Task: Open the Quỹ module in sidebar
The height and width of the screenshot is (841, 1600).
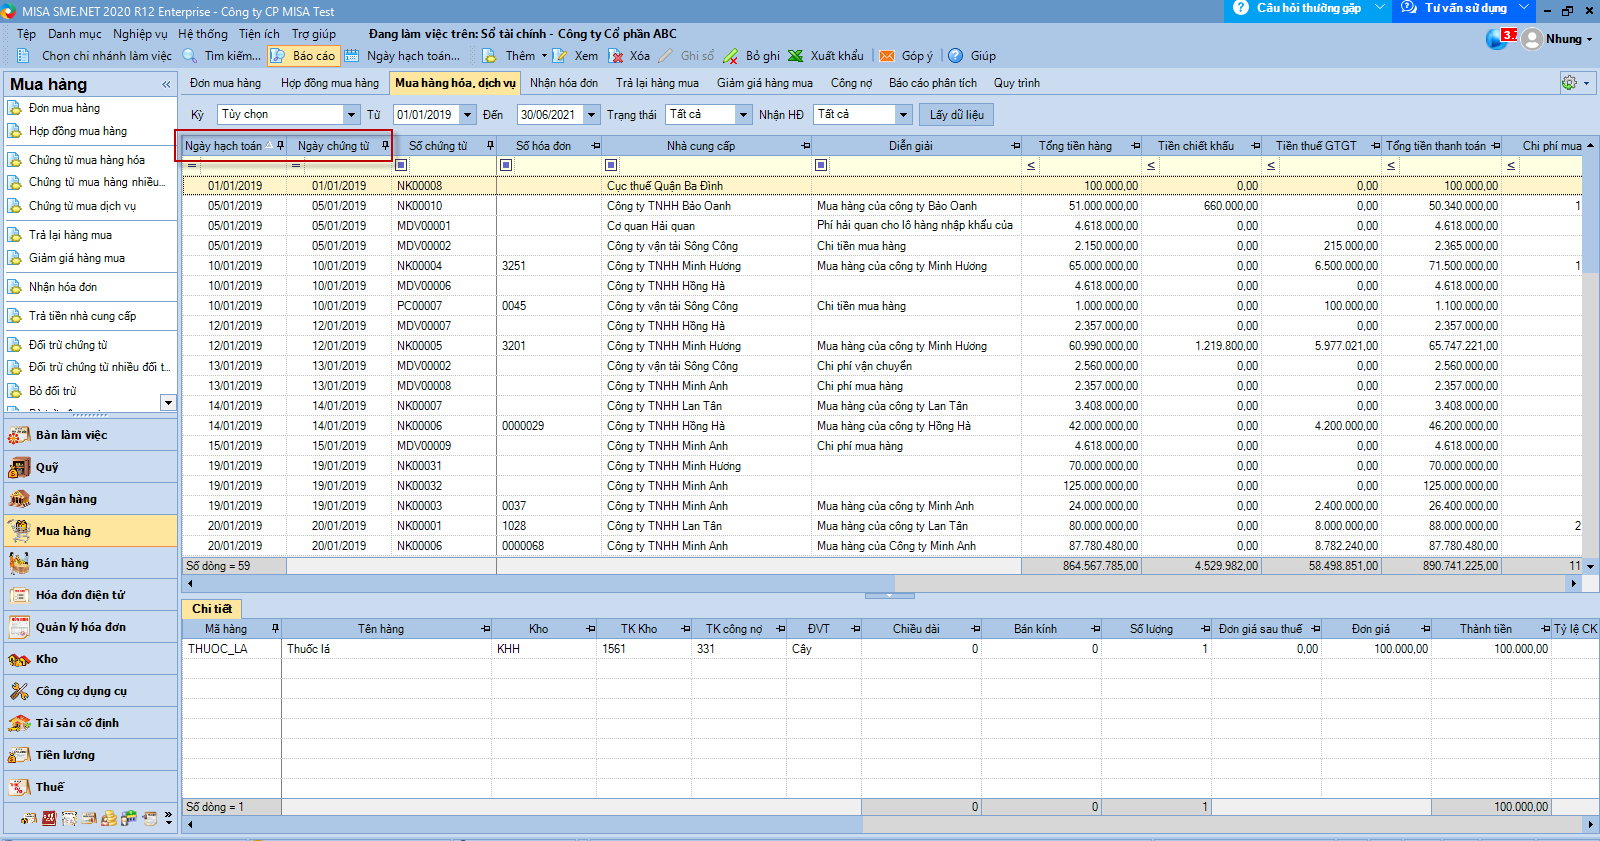Action: coord(89,467)
